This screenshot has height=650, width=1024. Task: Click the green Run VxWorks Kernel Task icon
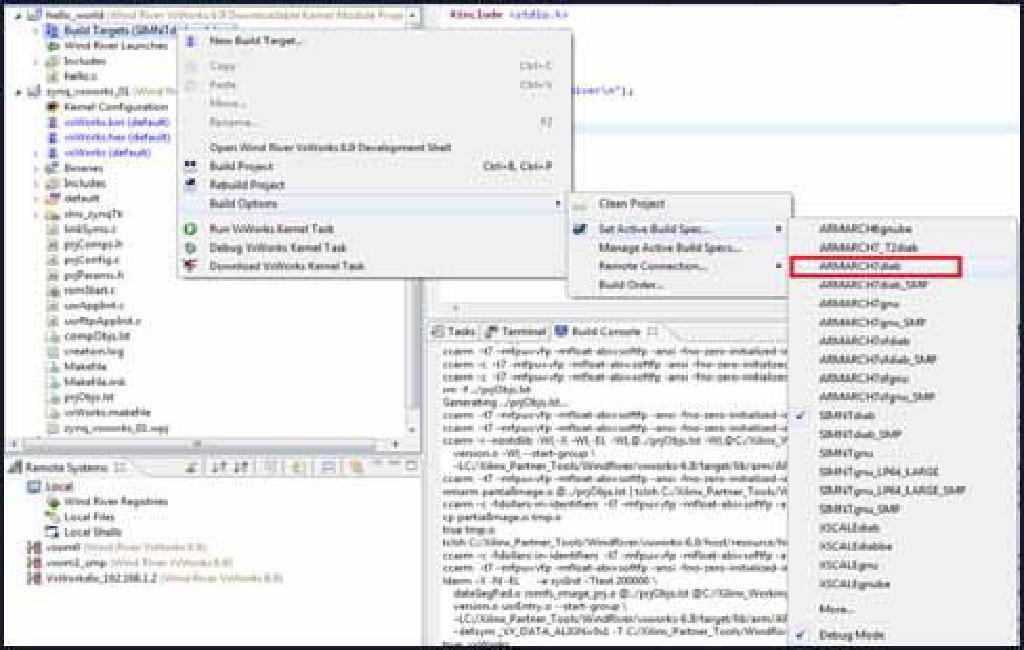coord(189,229)
